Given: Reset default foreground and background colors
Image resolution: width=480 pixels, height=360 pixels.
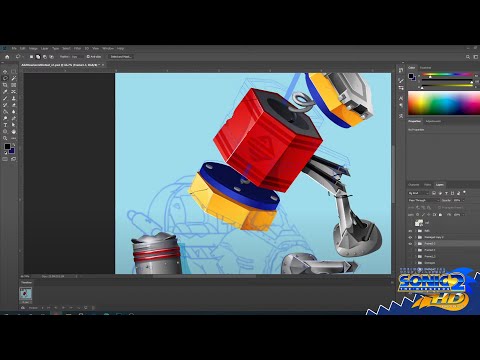Looking at the screenshot, I should 5,153.
